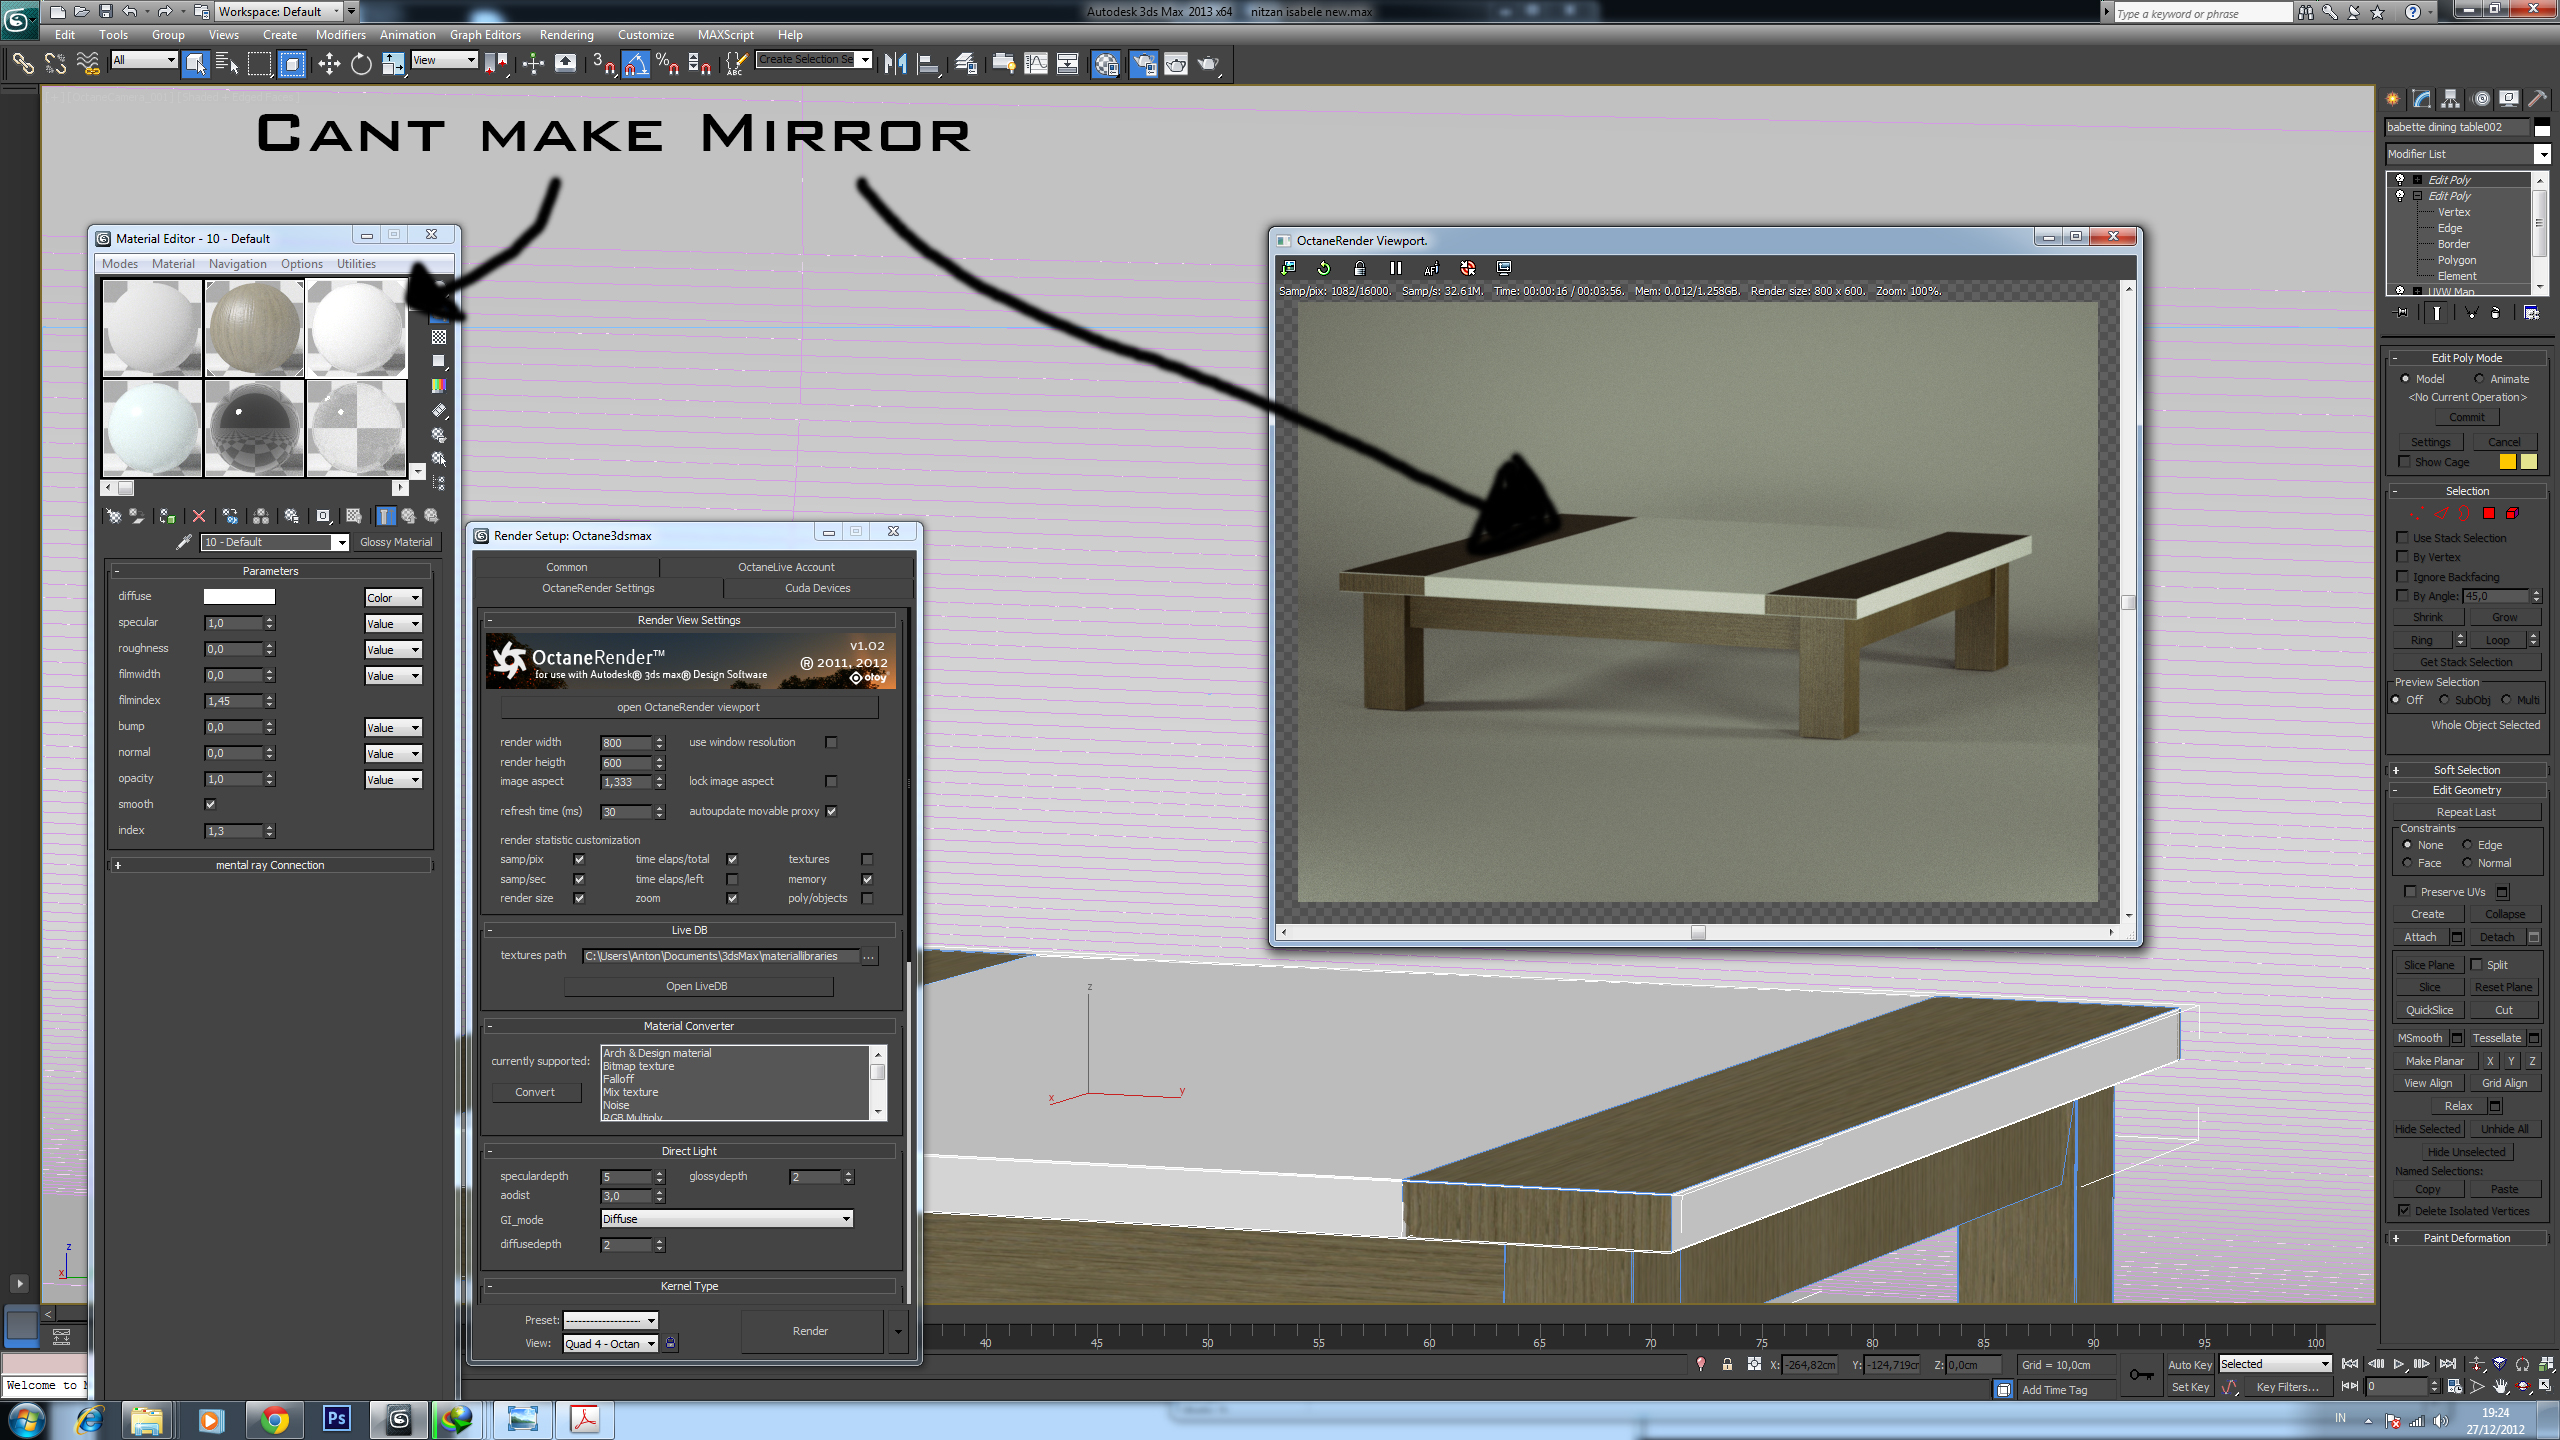Click the Mirror tool in toolbar
The image size is (2560, 1440).
click(x=895, y=64)
